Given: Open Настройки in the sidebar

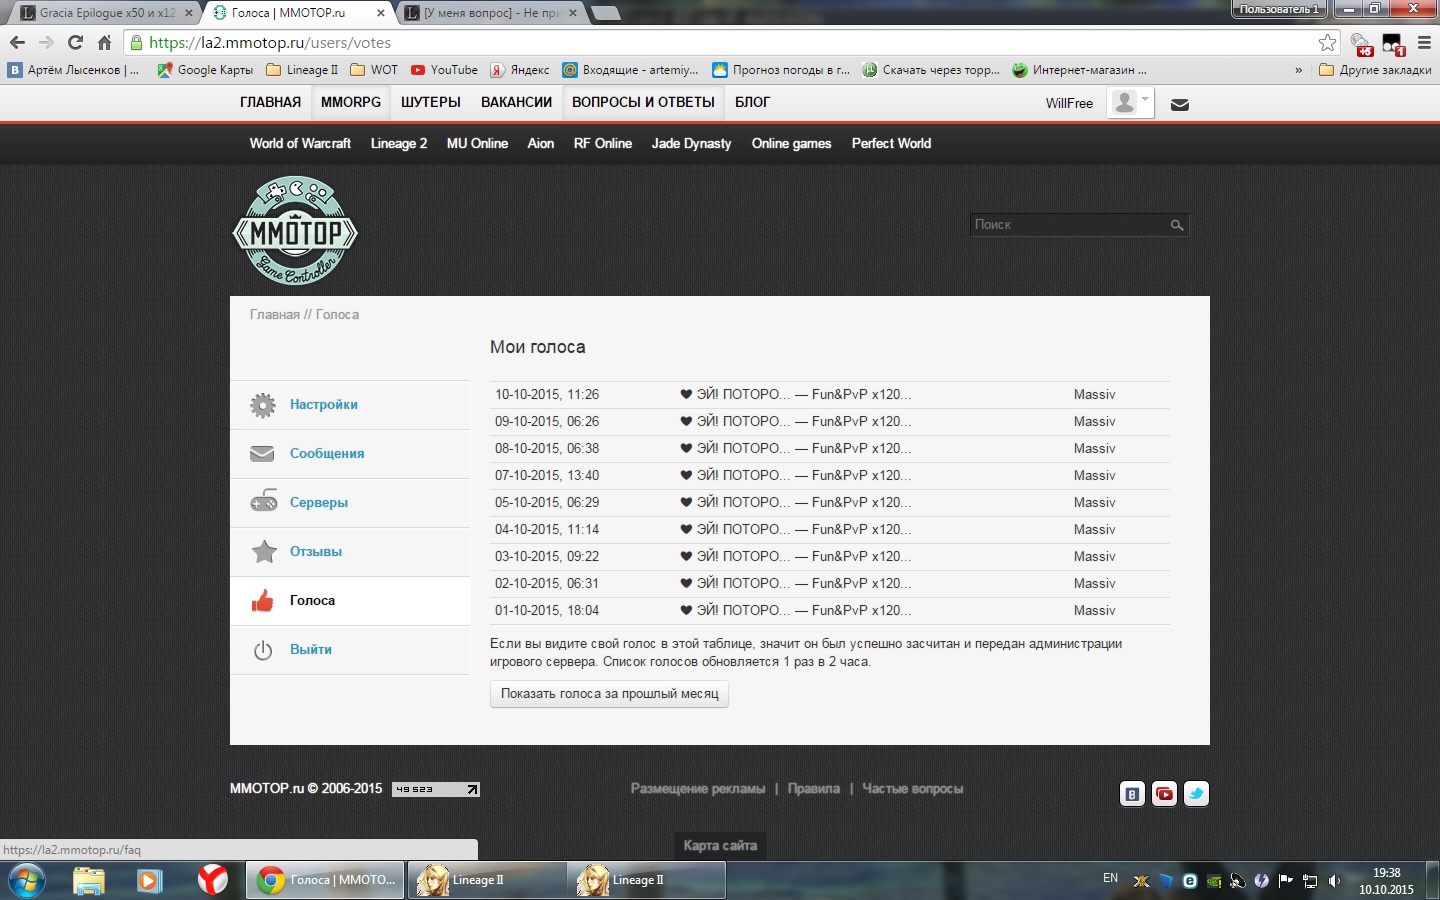Looking at the screenshot, I should 323,405.
